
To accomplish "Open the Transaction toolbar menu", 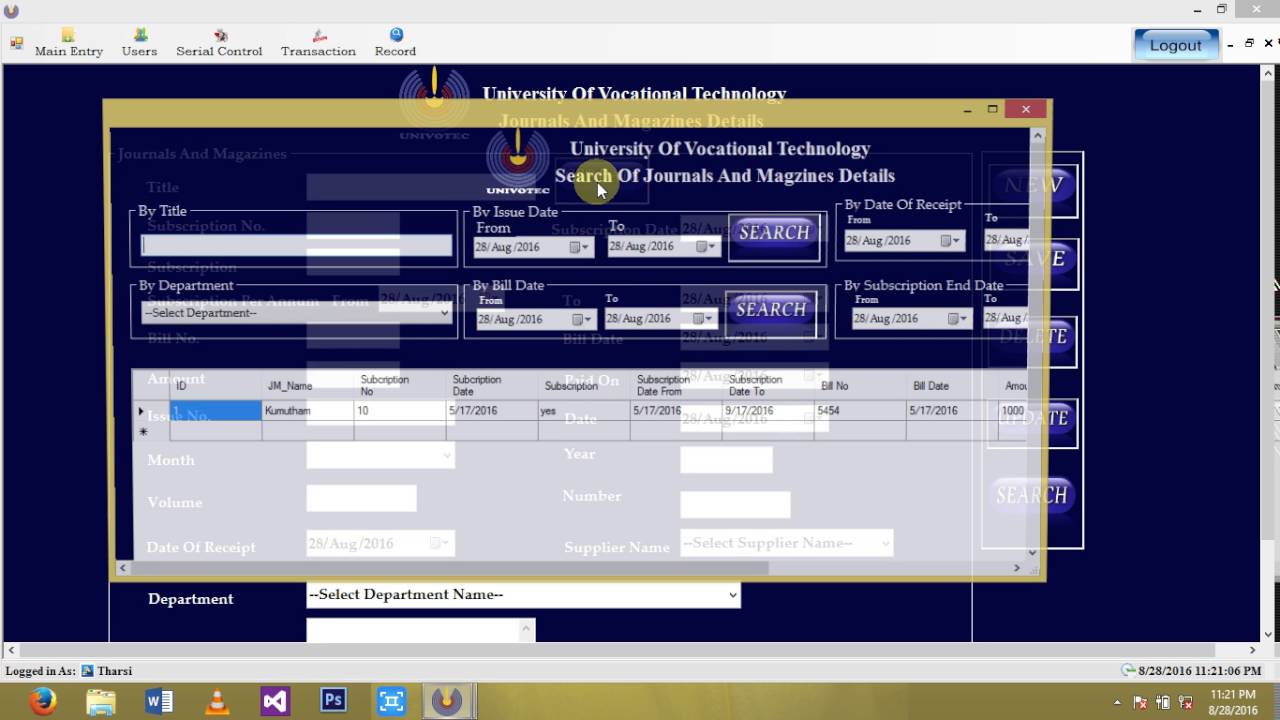I will click(318, 43).
